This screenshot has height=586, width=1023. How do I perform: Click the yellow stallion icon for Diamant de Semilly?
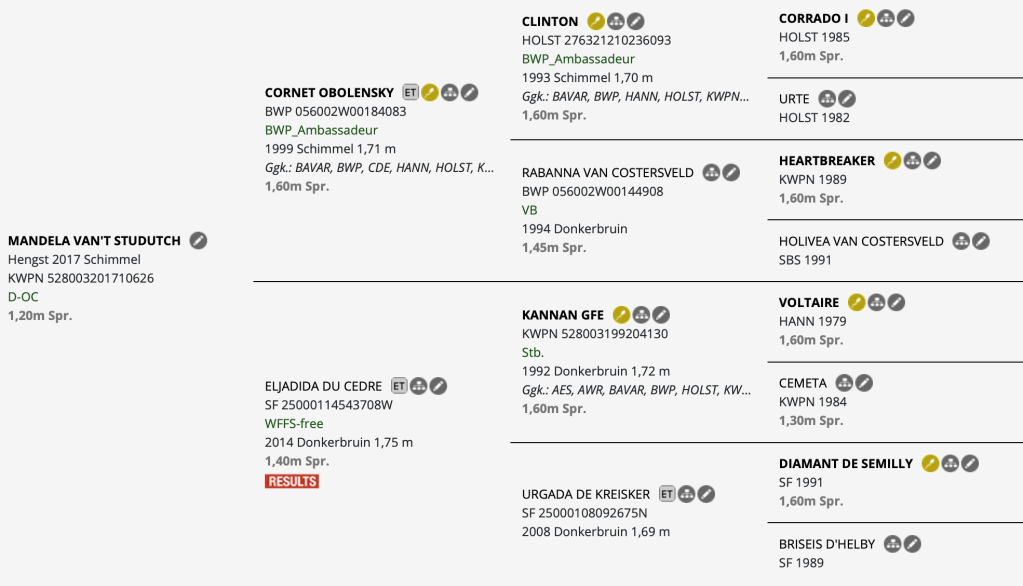click(930, 463)
